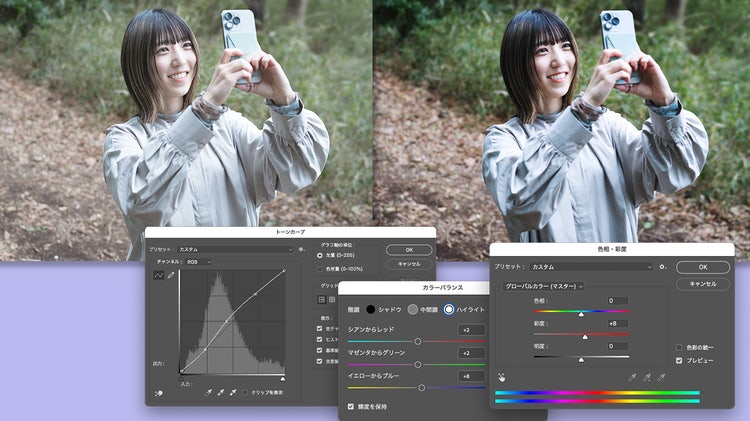
Task: Click the black point input slider under the curve
Action: 181,379
